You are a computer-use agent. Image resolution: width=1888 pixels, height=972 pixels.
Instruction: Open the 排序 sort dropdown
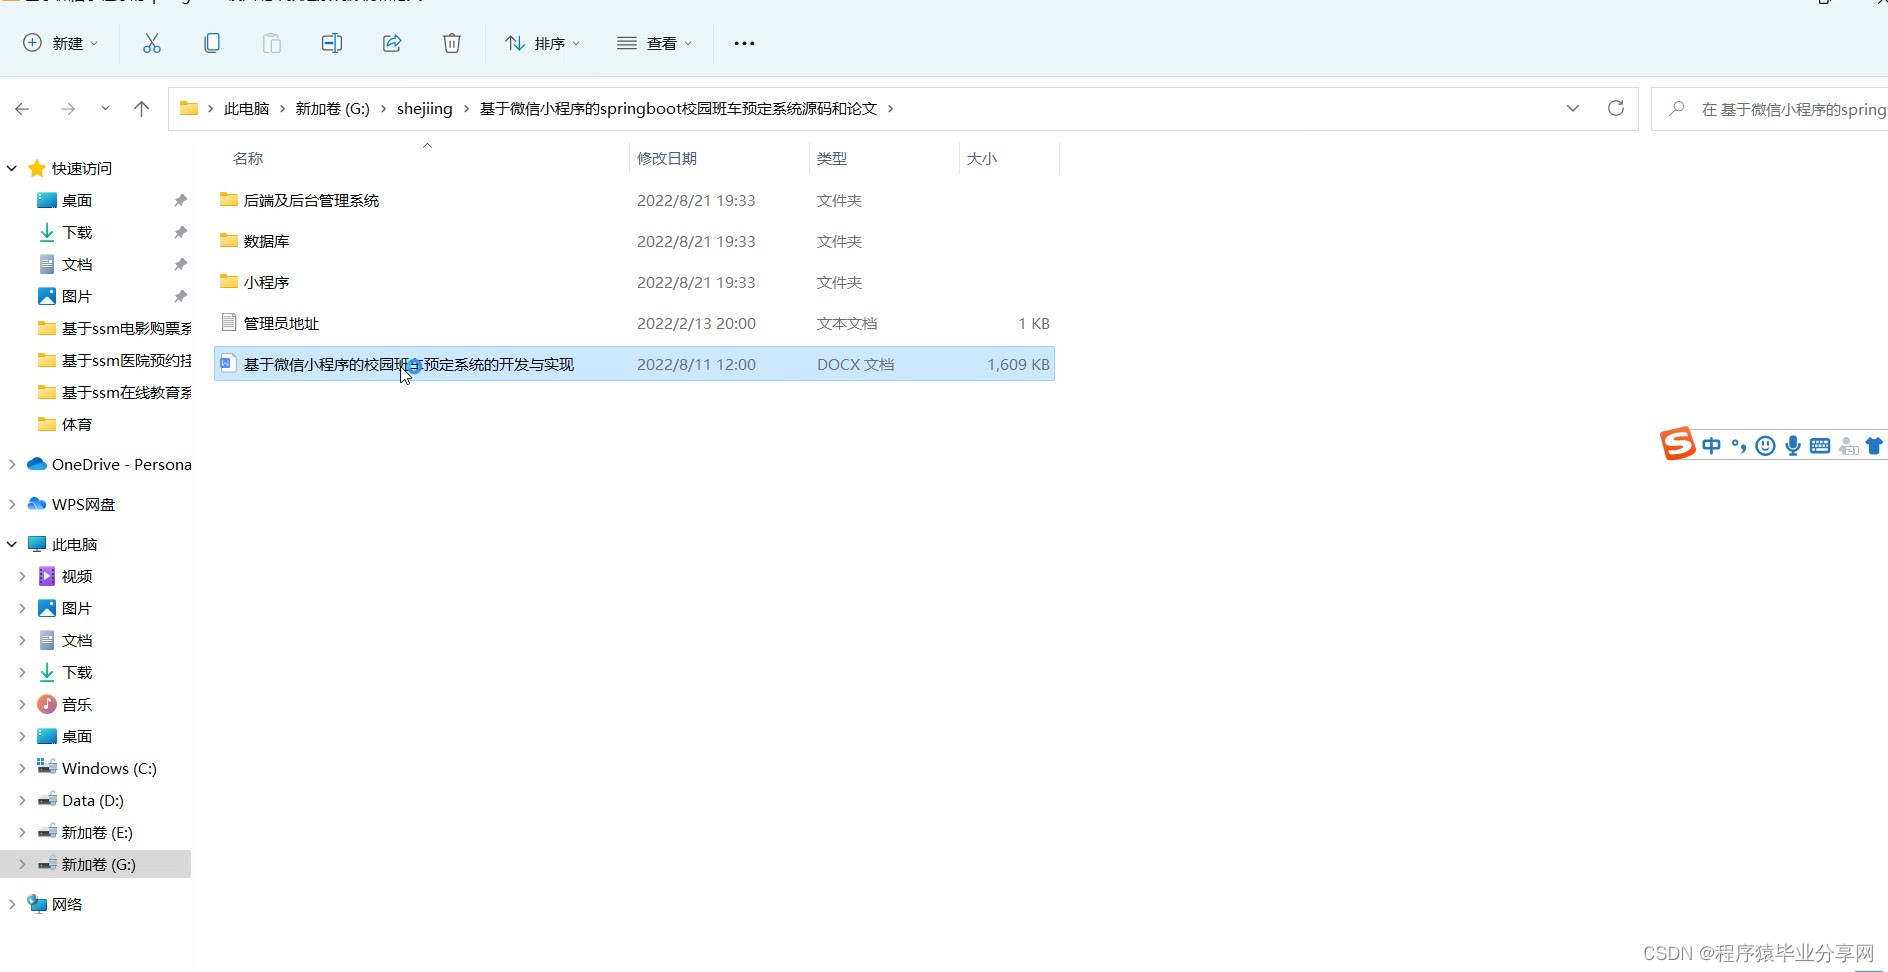(x=542, y=43)
